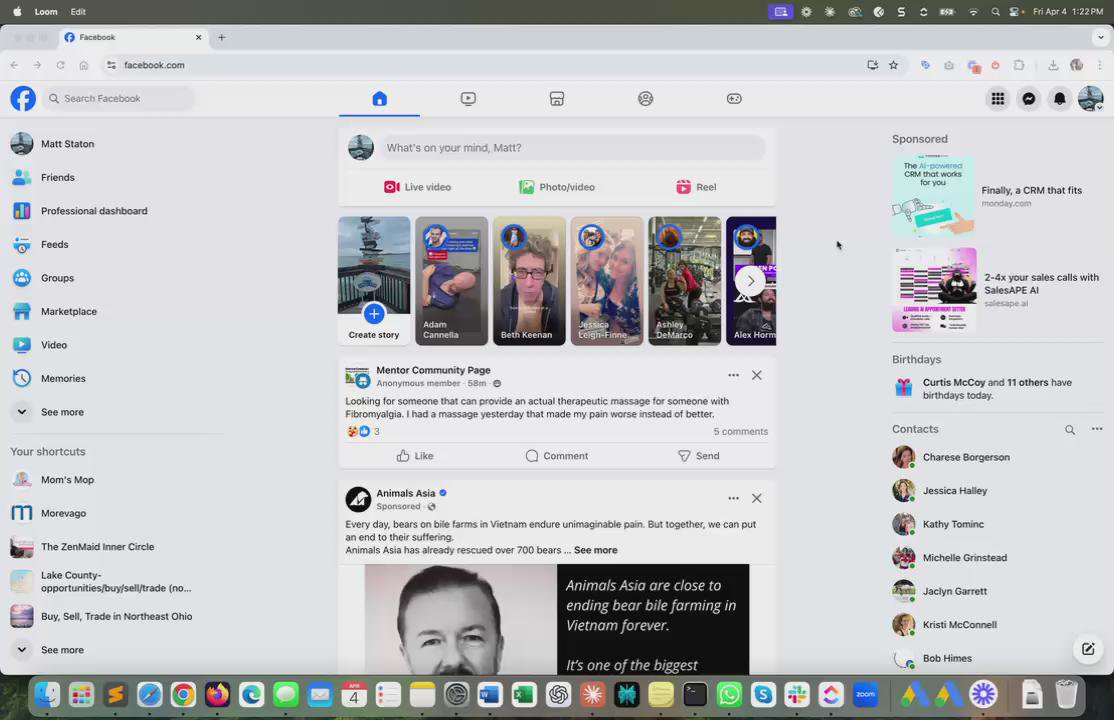
Task: Open the birthdays notice for Curtis McCoy
Action: click(x=995, y=389)
